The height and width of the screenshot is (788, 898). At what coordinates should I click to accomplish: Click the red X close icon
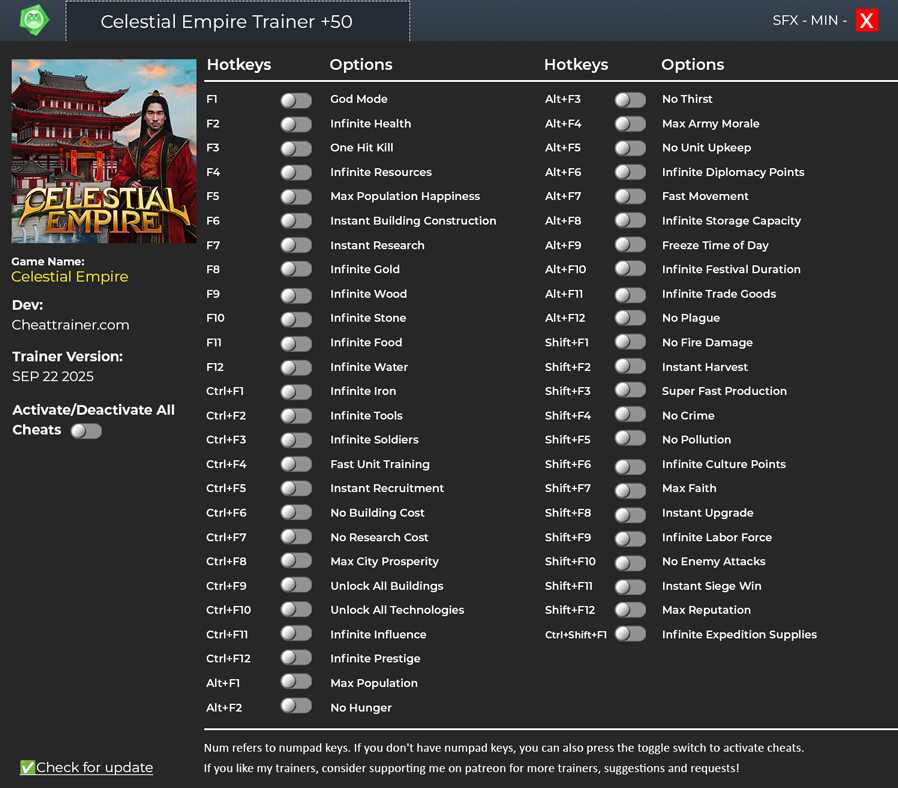click(x=866, y=20)
